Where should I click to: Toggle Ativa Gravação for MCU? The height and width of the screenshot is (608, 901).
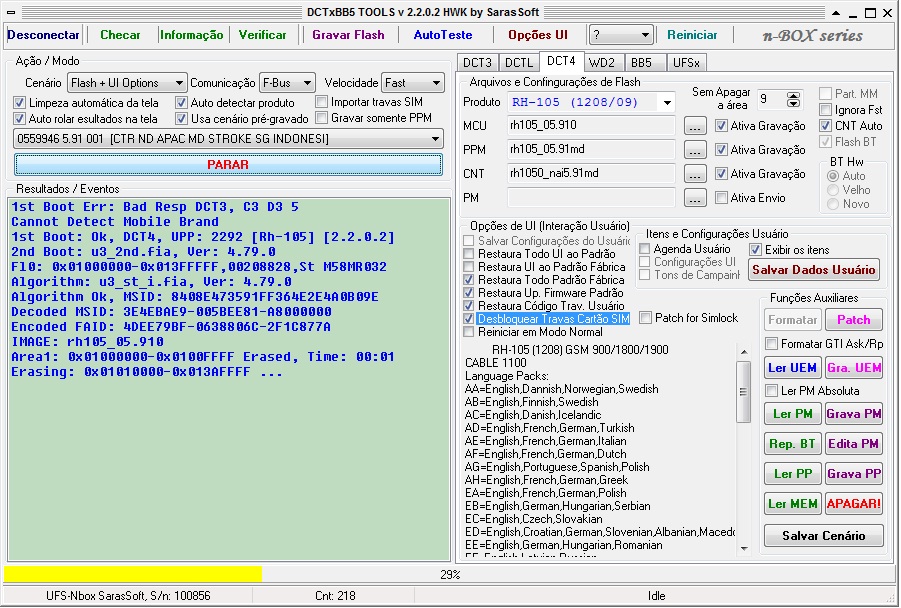coord(721,126)
